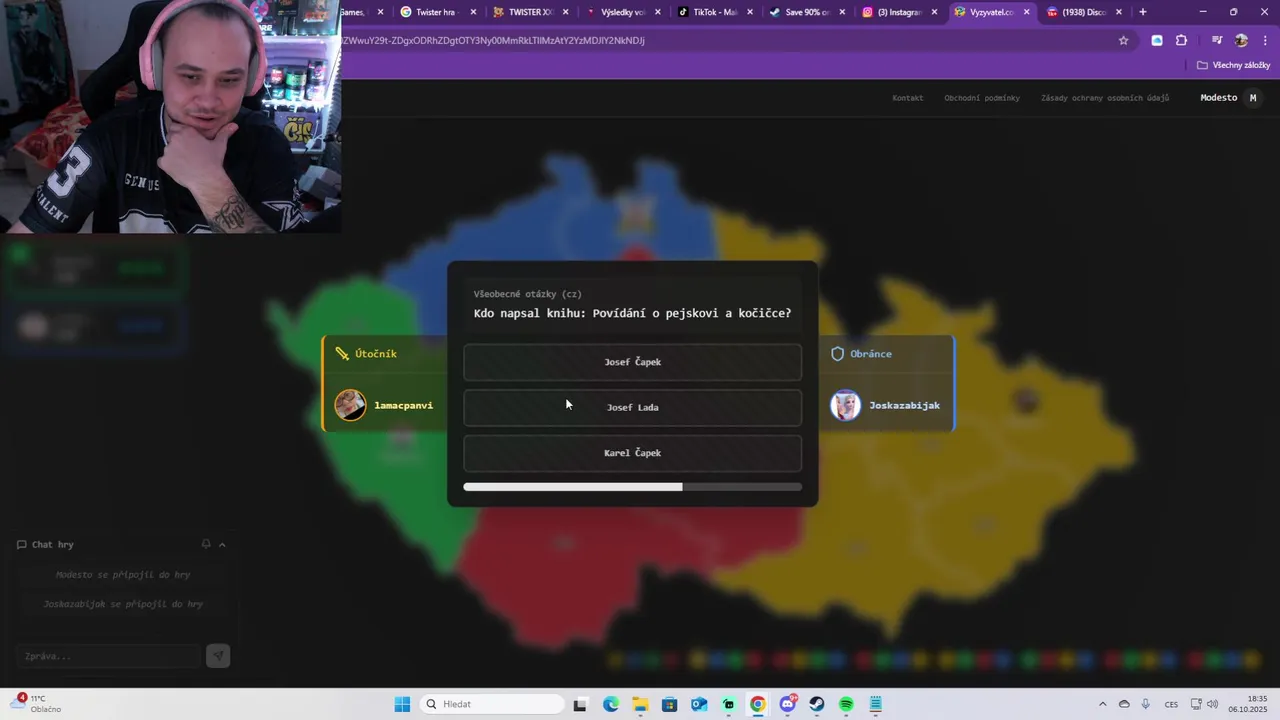Open Steam from taskbar

click(x=817, y=704)
